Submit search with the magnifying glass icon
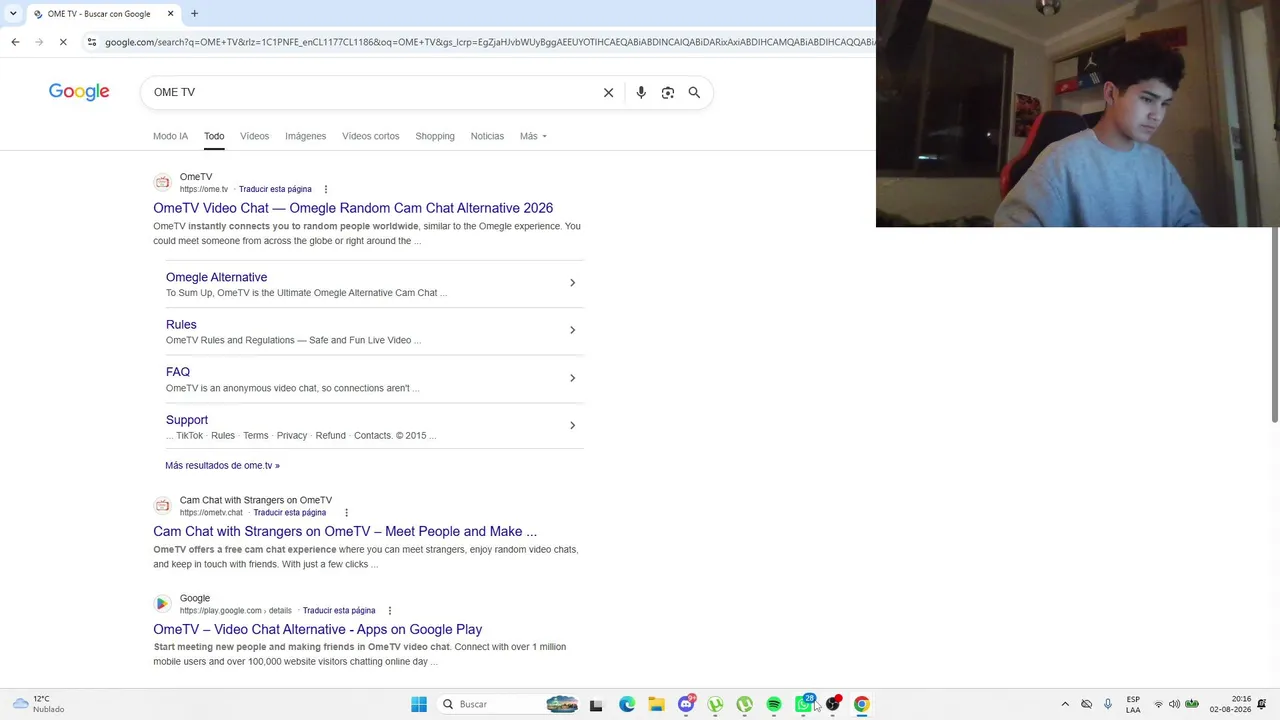The height and width of the screenshot is (720, 1280). pos(694,92)
